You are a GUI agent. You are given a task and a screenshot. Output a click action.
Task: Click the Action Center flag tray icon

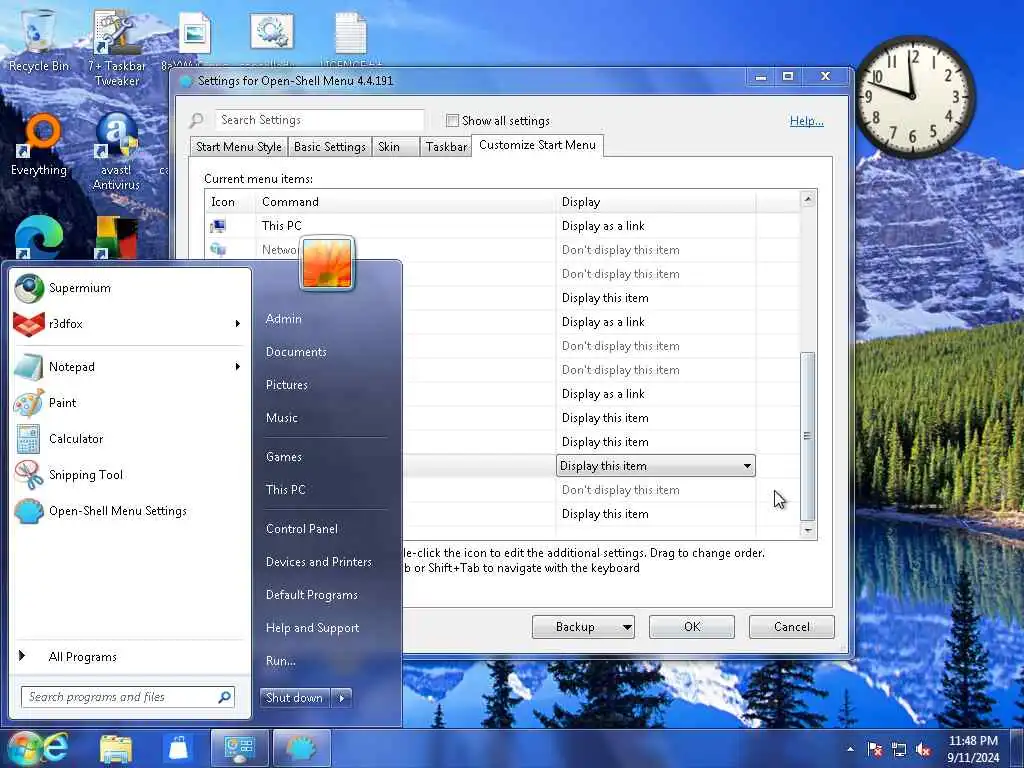[874, 750]
